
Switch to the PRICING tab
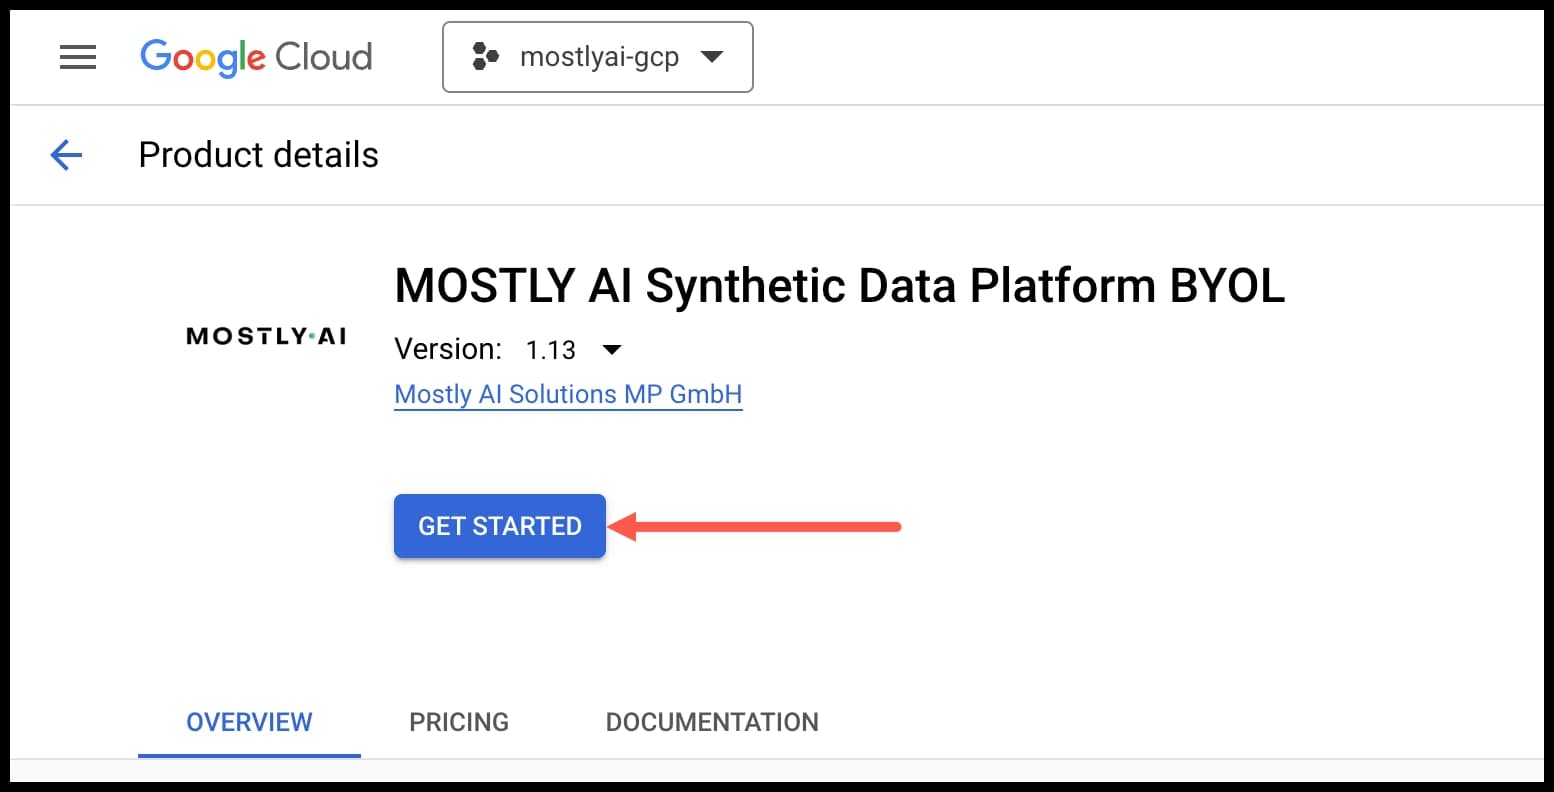tap(458, 722)
